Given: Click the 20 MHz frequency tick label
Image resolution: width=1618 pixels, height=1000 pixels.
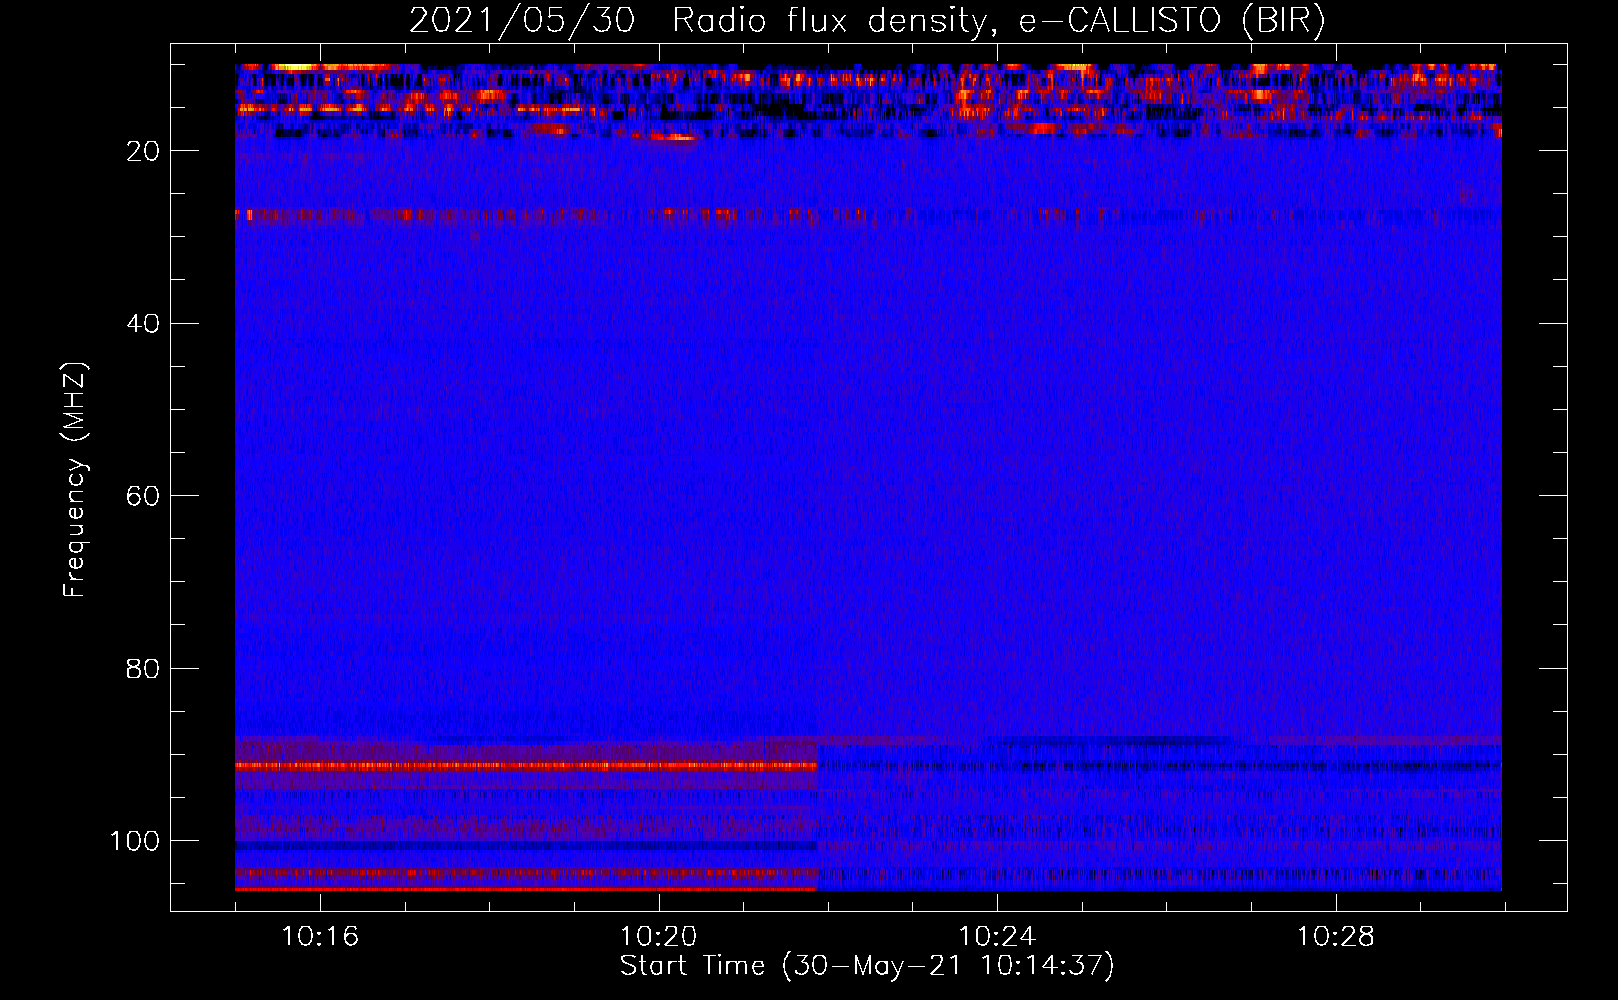Looking at the screenshot, I should click(143, 151).
